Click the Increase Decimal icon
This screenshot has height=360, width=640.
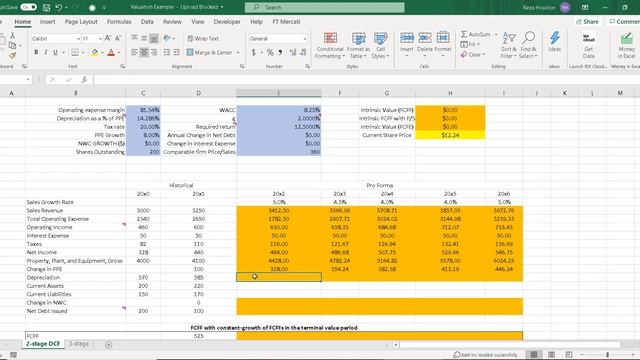click(293, 53)
